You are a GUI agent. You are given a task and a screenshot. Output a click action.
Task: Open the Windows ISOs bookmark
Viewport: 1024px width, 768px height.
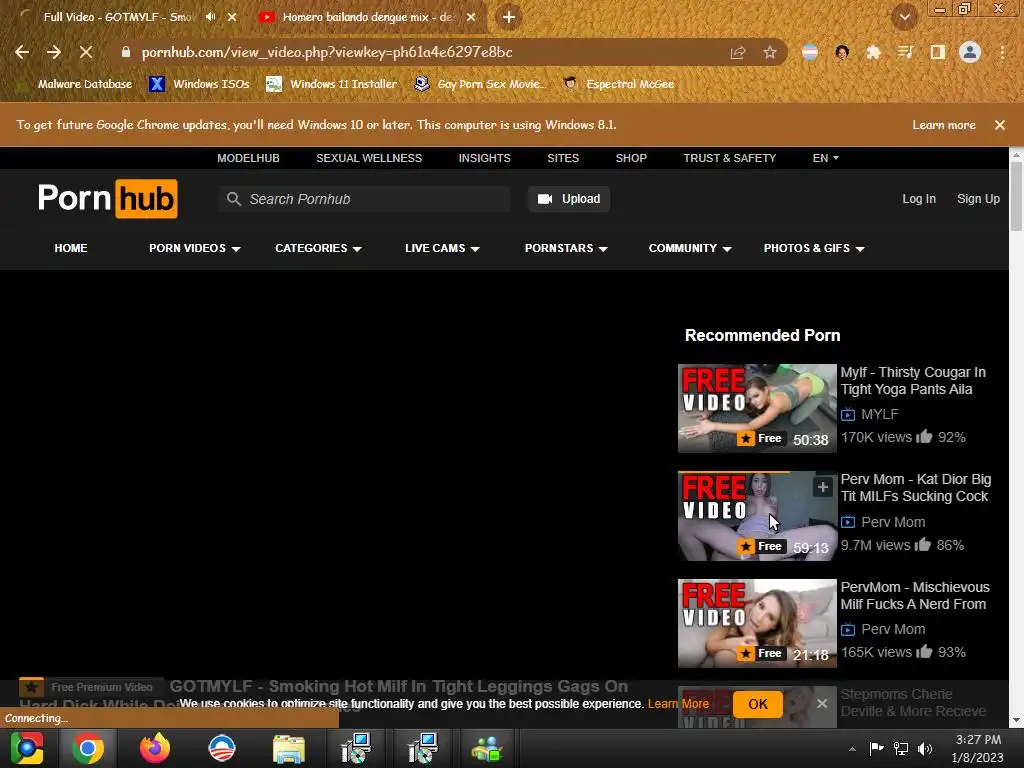(200, 84)
